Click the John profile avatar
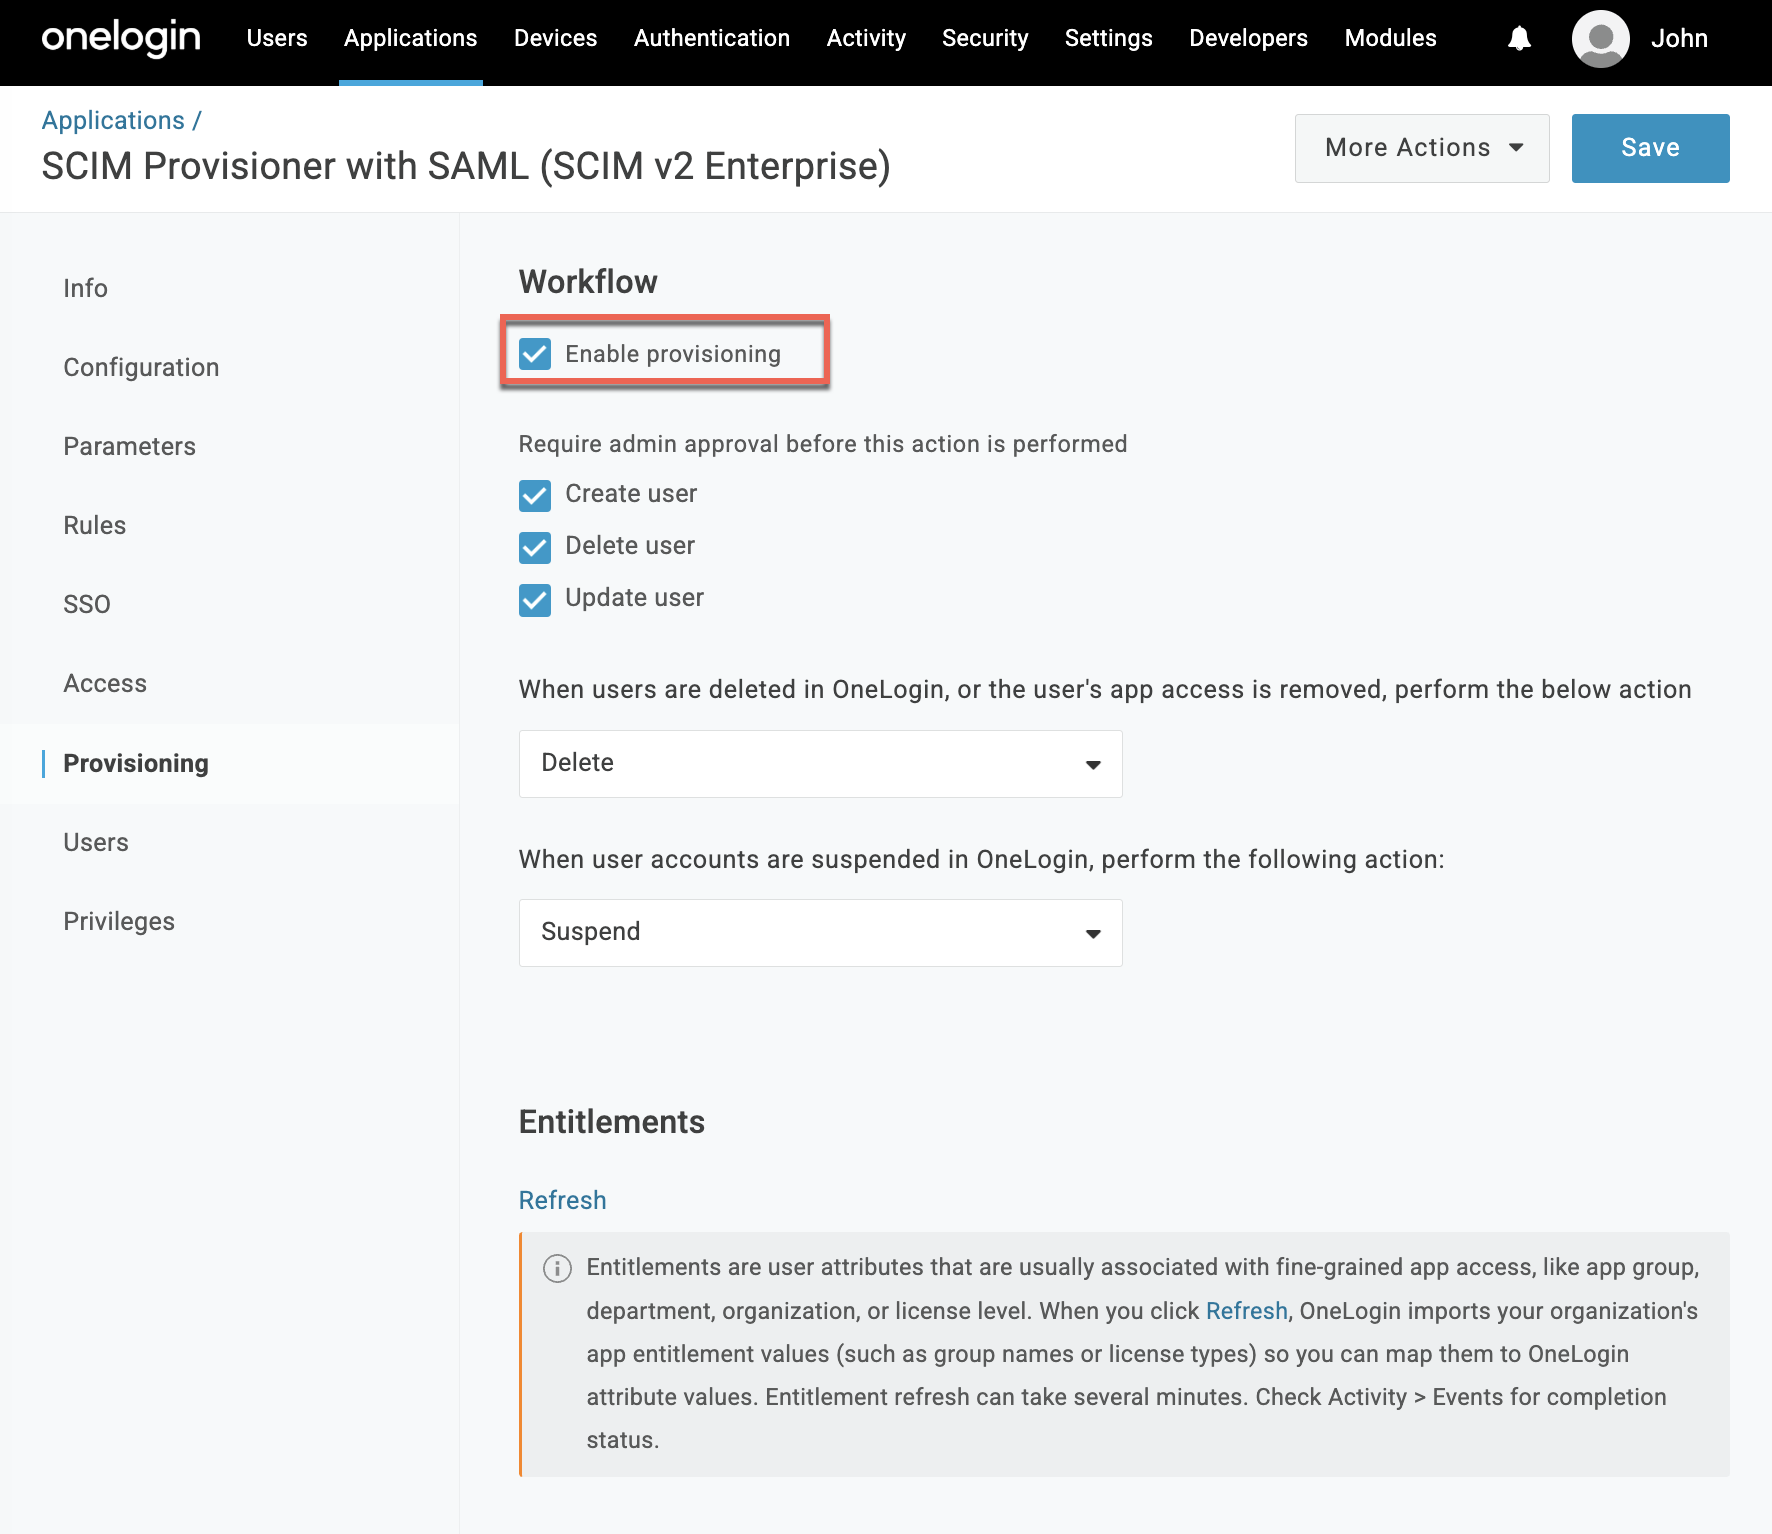1772x1534 pixels. pos(1599,40)
